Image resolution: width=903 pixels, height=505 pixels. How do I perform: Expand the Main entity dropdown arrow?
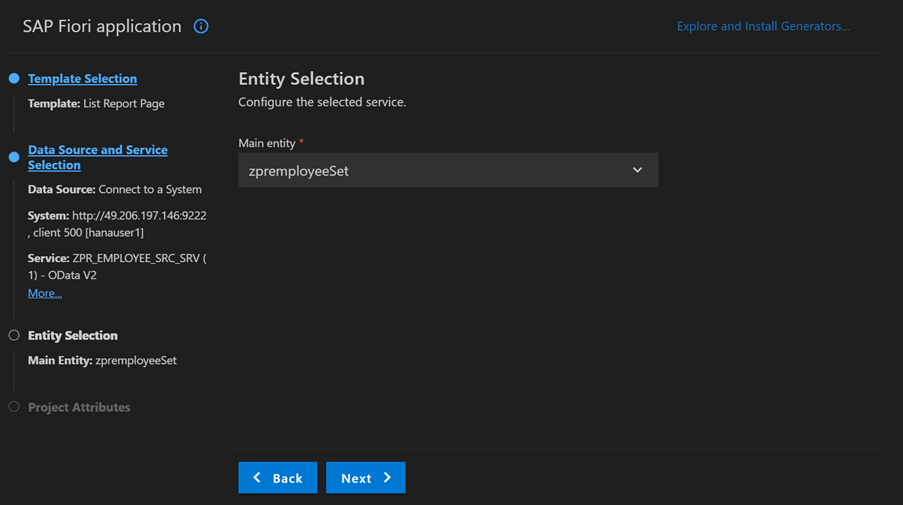[638, 170]
